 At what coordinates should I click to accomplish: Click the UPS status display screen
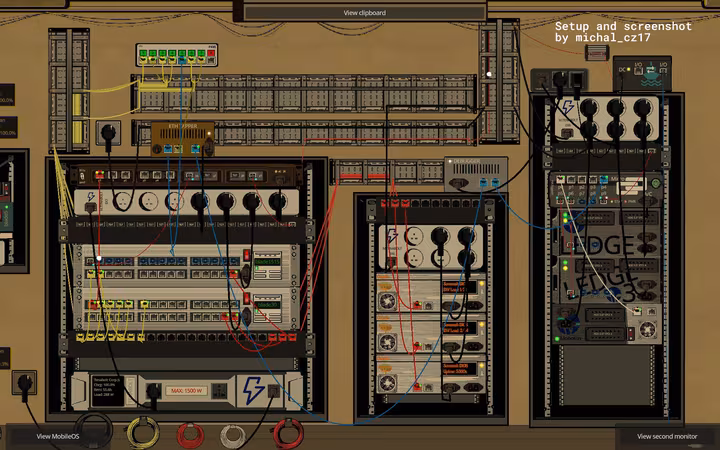point(107,391)
